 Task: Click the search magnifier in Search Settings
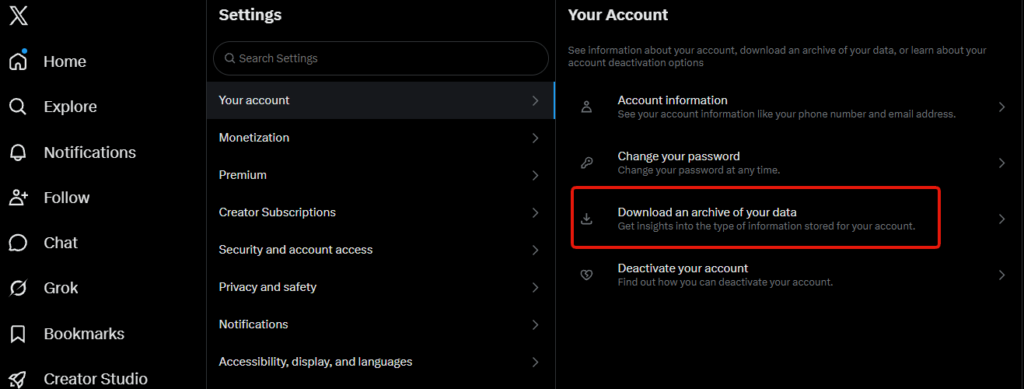[x=230, y=58]
